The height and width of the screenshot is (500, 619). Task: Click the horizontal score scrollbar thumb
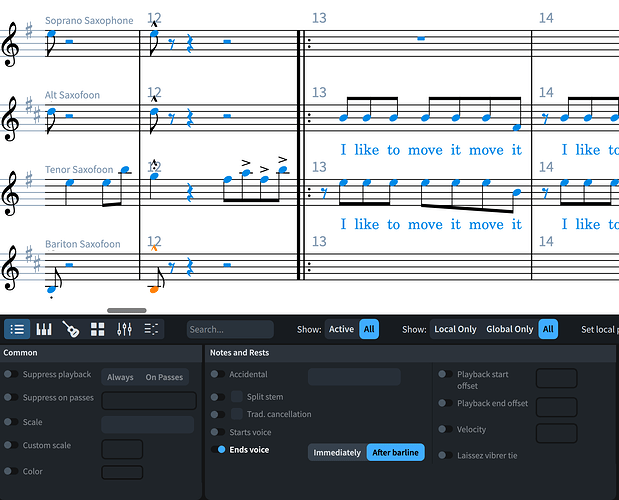click(x=127, y=310)
